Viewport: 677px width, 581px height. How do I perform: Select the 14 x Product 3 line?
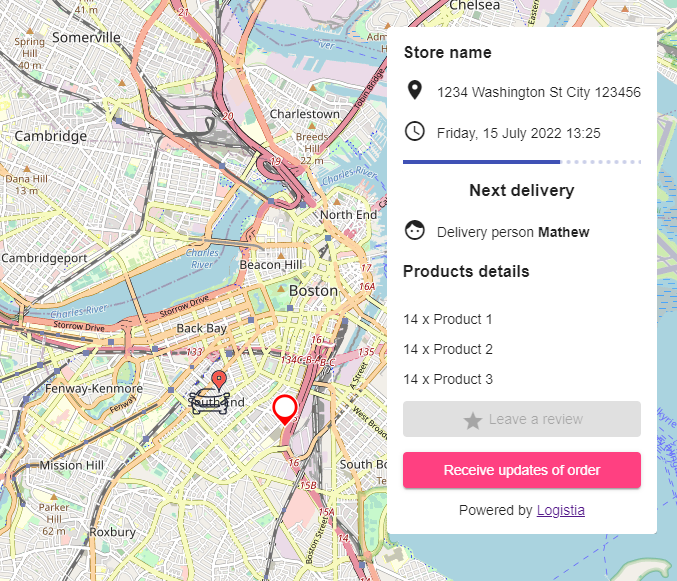tap(448, 379)
